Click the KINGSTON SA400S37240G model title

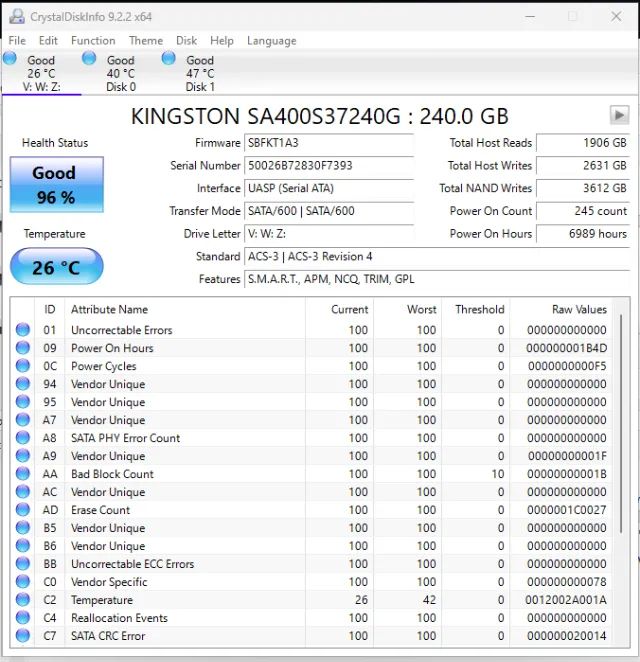(320, 116)
